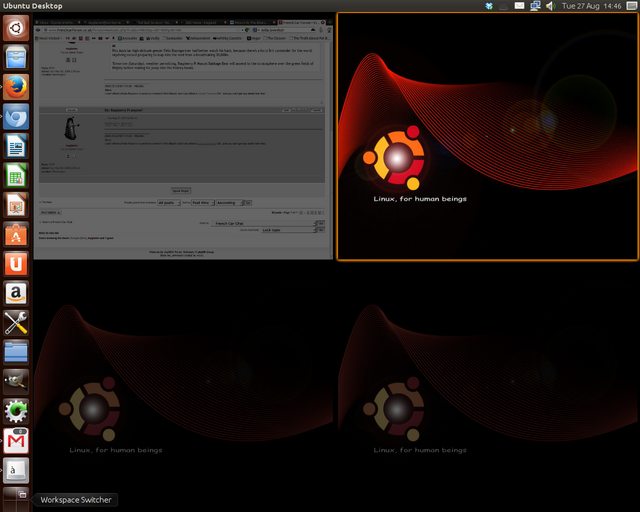Viewport: 640px width, 512px height.
Task: Open the Dropbox indicator in top panel
Action: 489,6
